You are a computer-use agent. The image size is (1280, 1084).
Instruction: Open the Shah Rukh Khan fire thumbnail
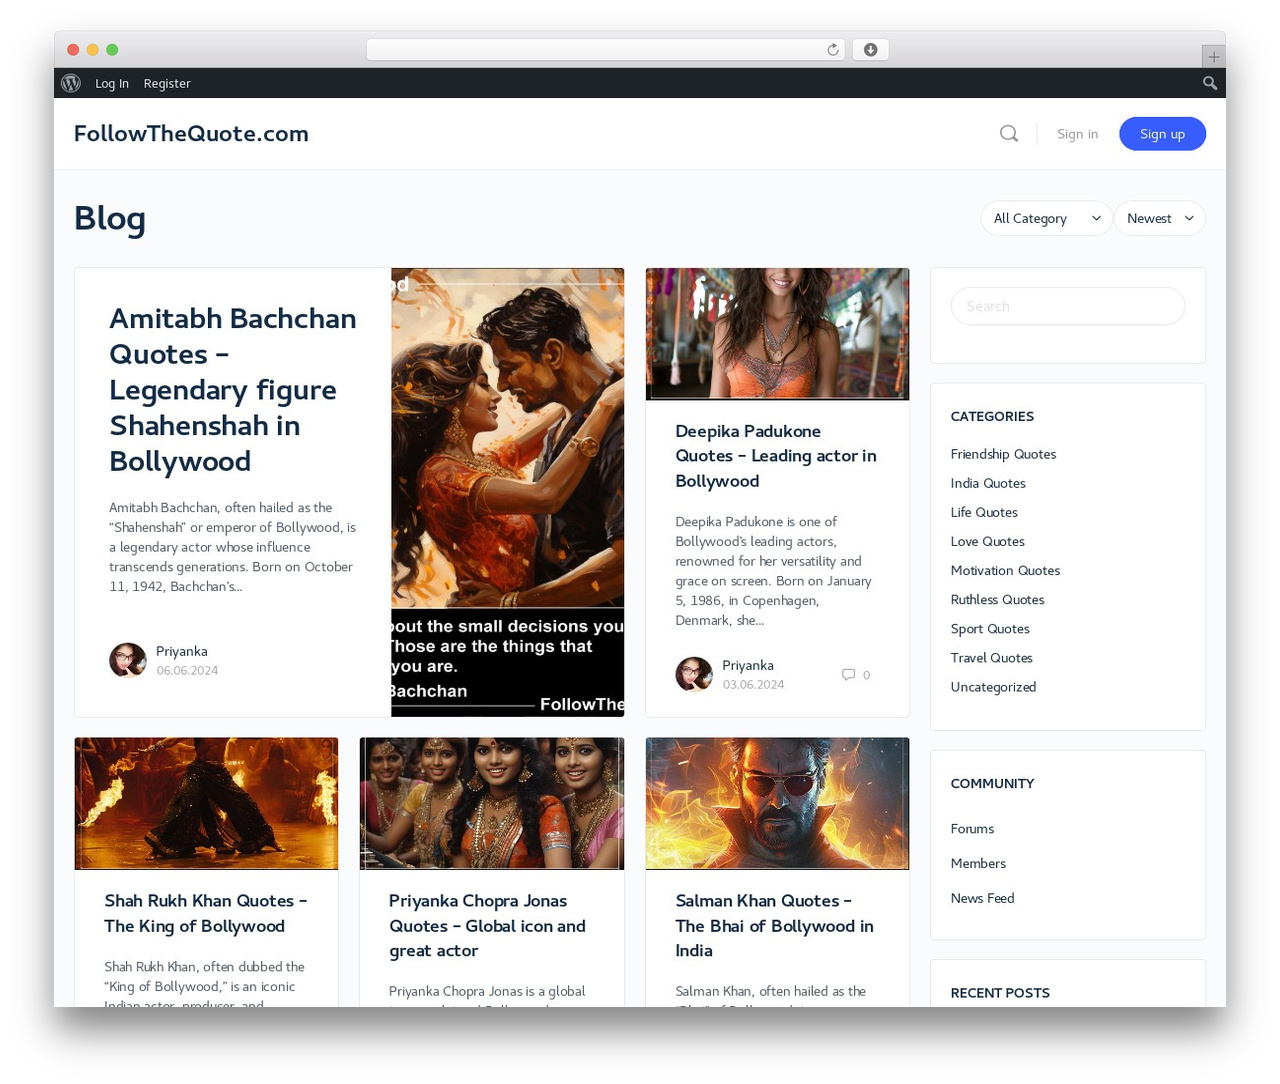[206, 804]
